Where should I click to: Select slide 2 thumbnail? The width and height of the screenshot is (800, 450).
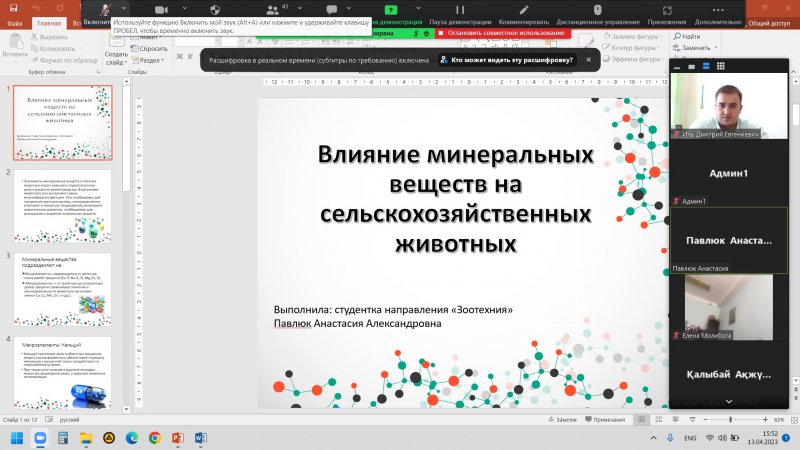[63, 206]
